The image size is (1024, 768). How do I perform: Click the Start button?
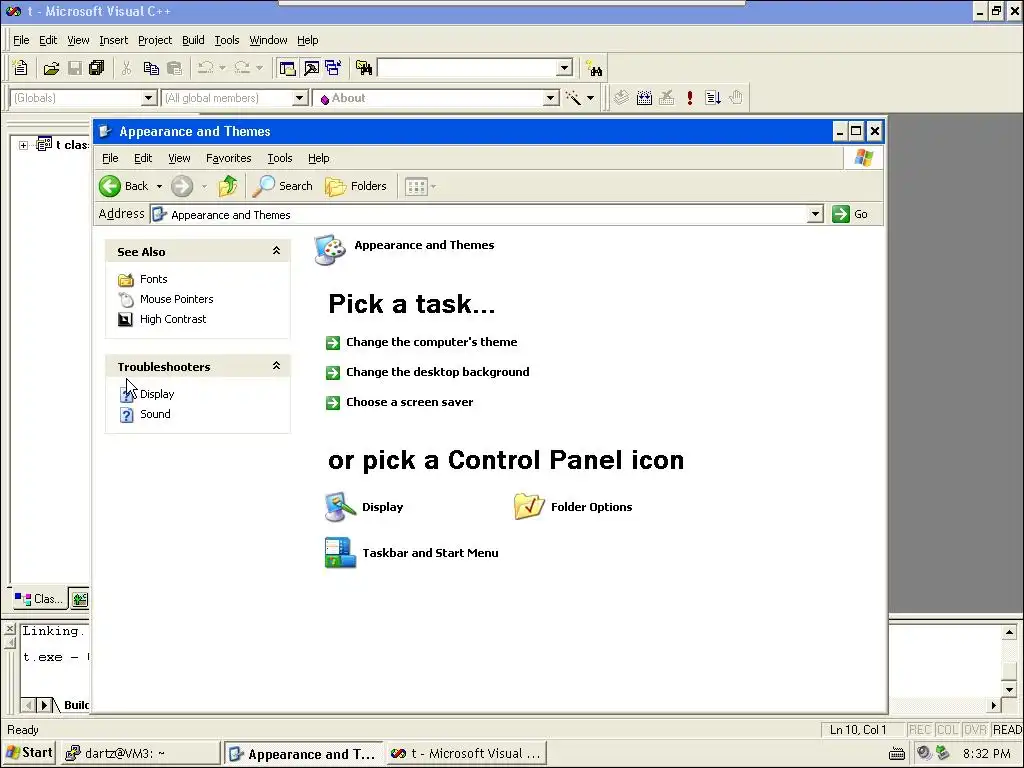(29, 753)
